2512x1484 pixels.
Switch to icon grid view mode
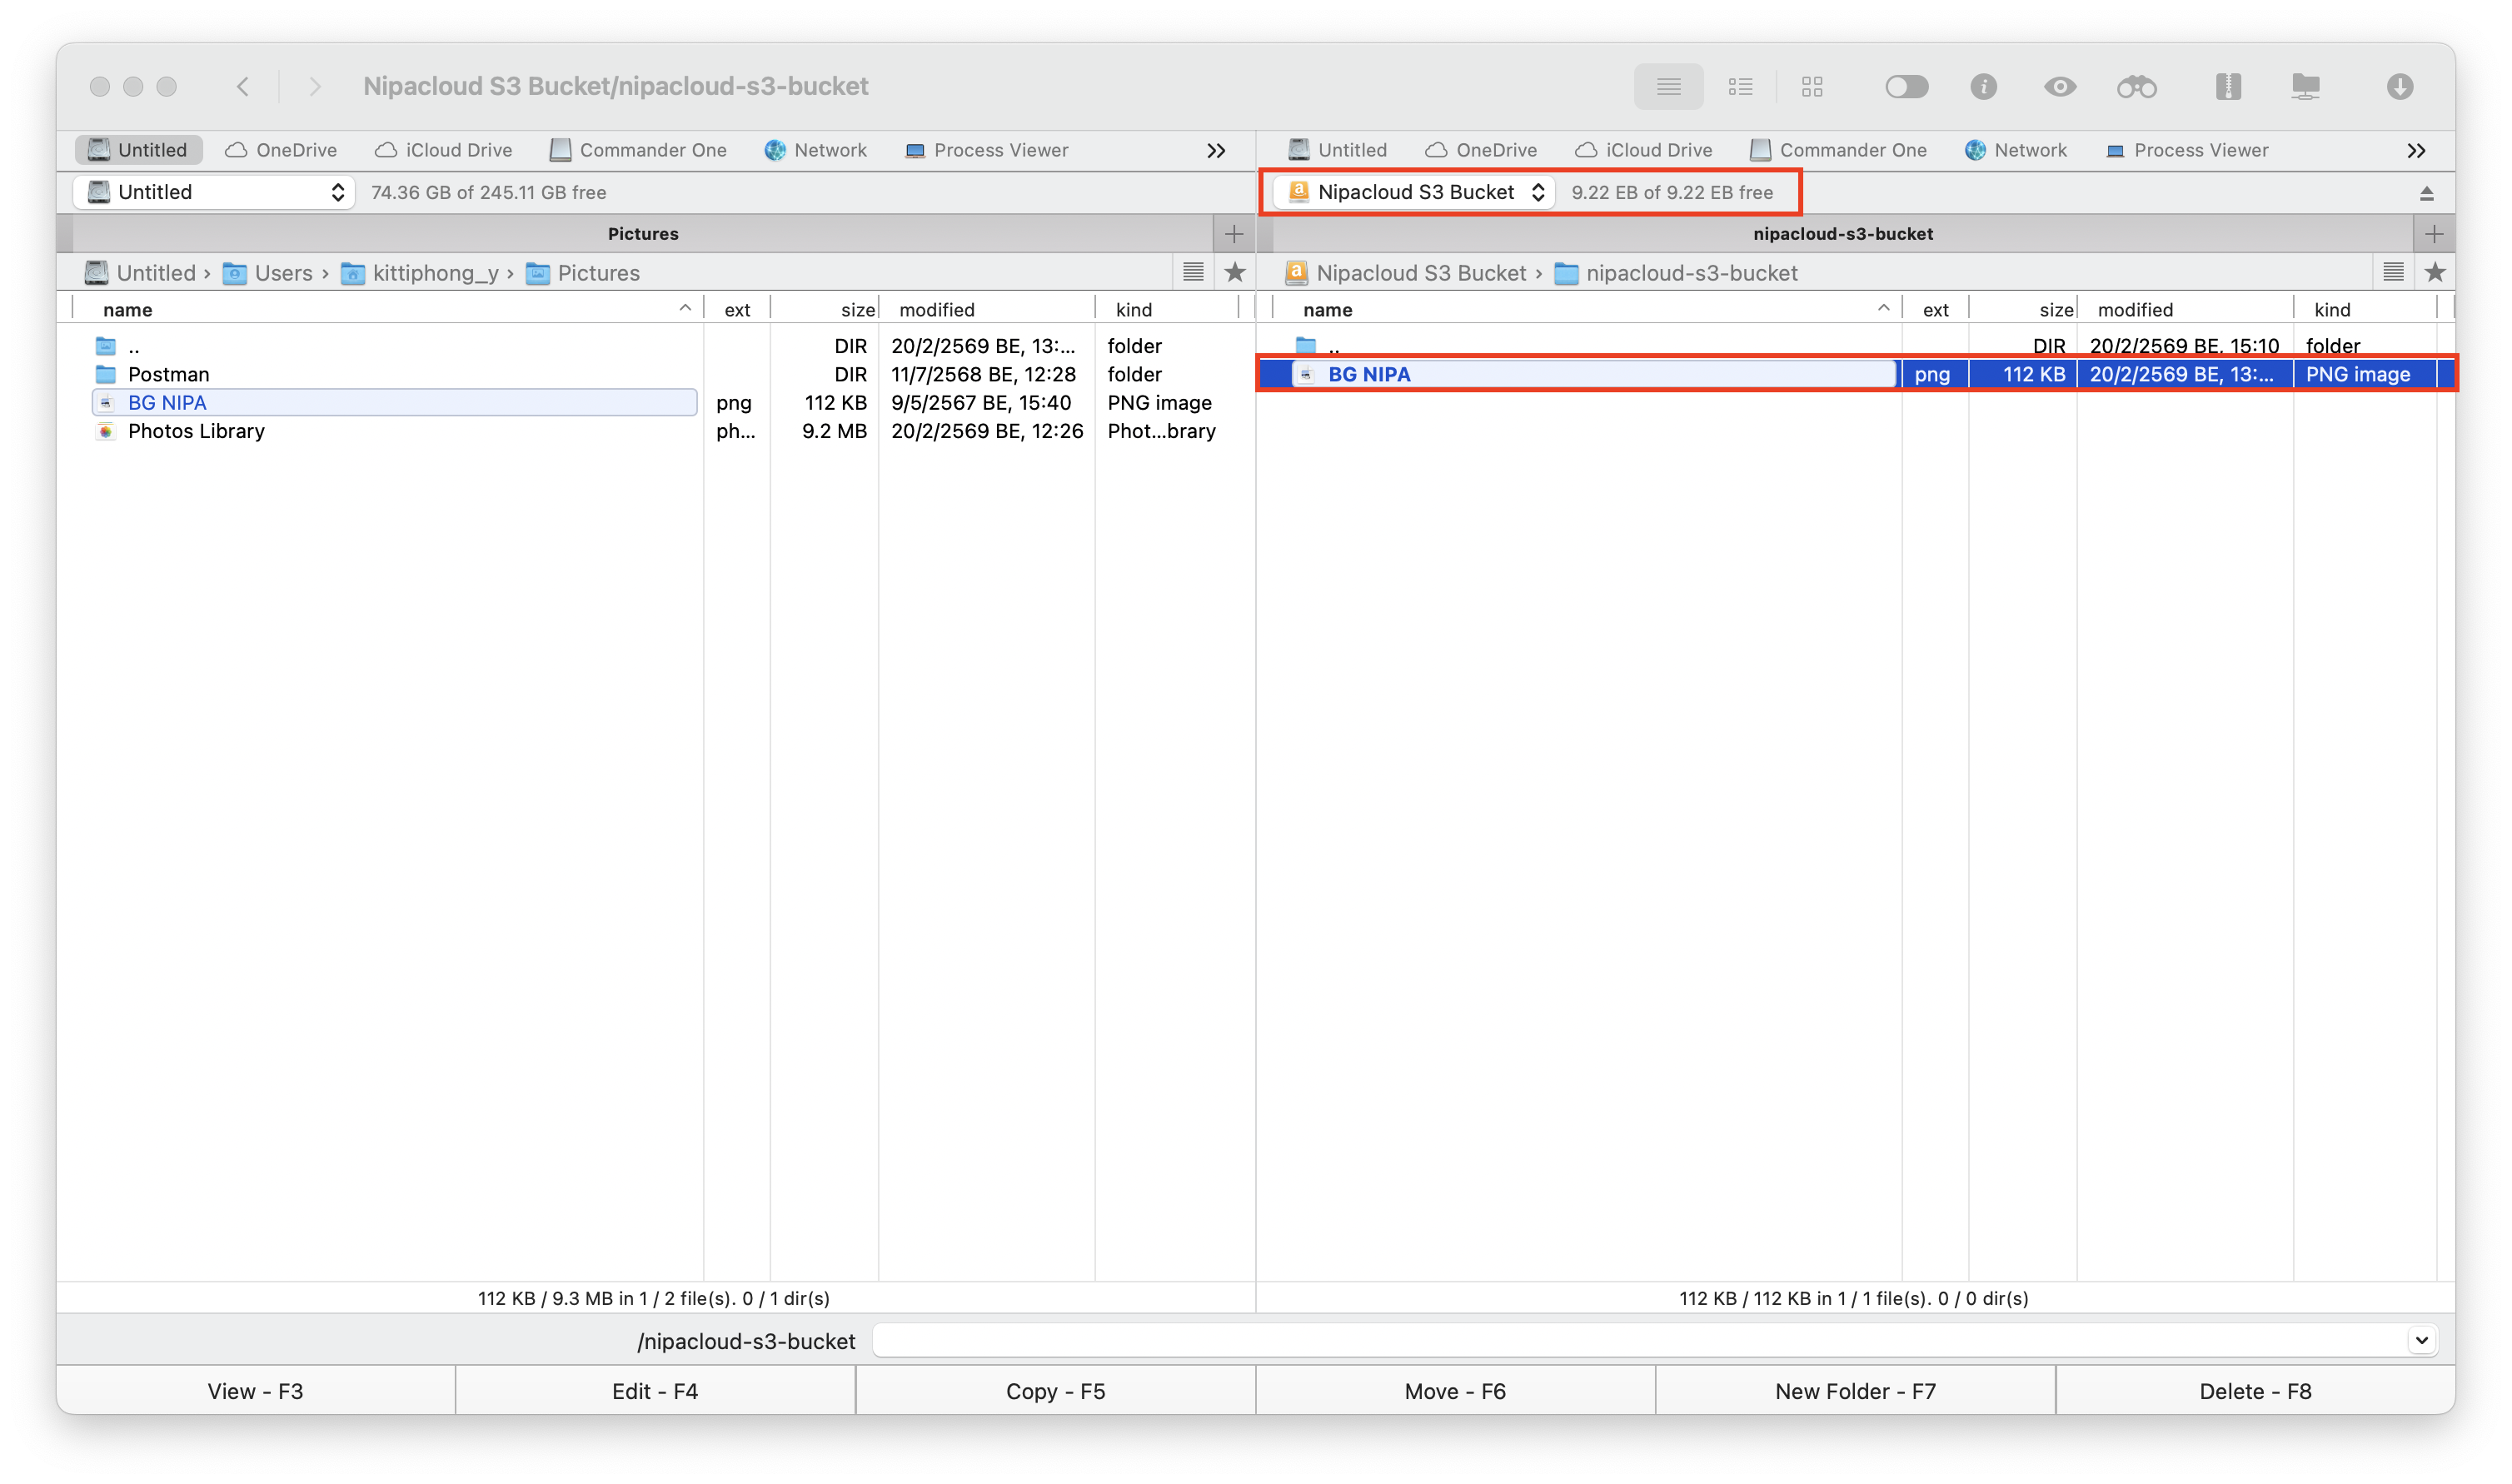(x=1812, y=87)
